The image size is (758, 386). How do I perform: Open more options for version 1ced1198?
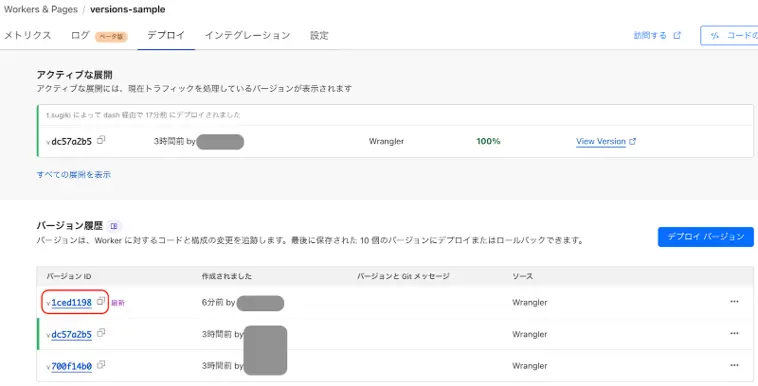(x=734, y=302)
